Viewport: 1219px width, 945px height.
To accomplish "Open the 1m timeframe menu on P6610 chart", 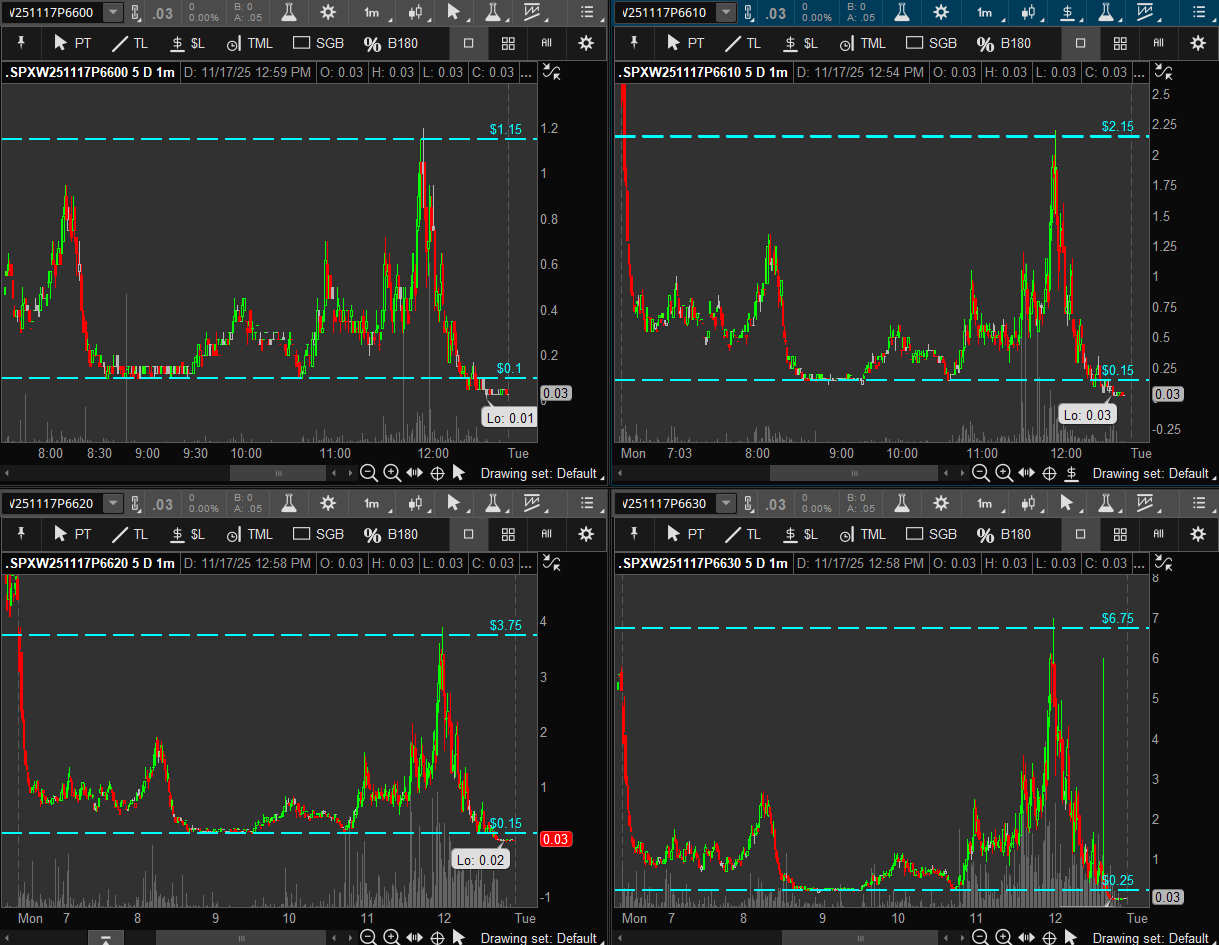I will point(985,12).
